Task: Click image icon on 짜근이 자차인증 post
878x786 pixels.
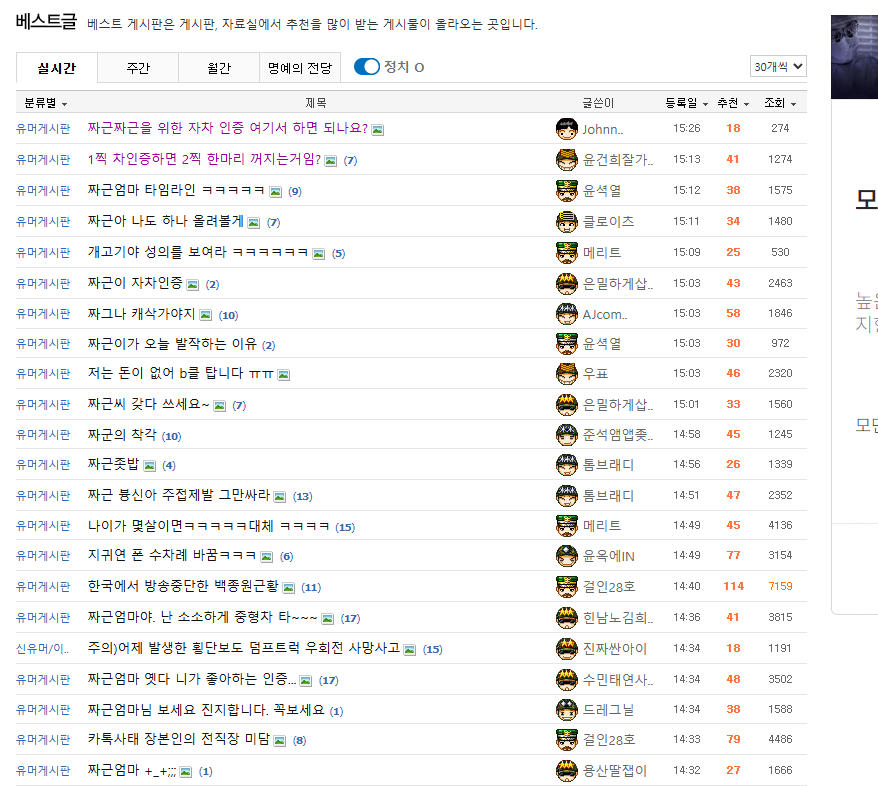Action: coord(193,285)
